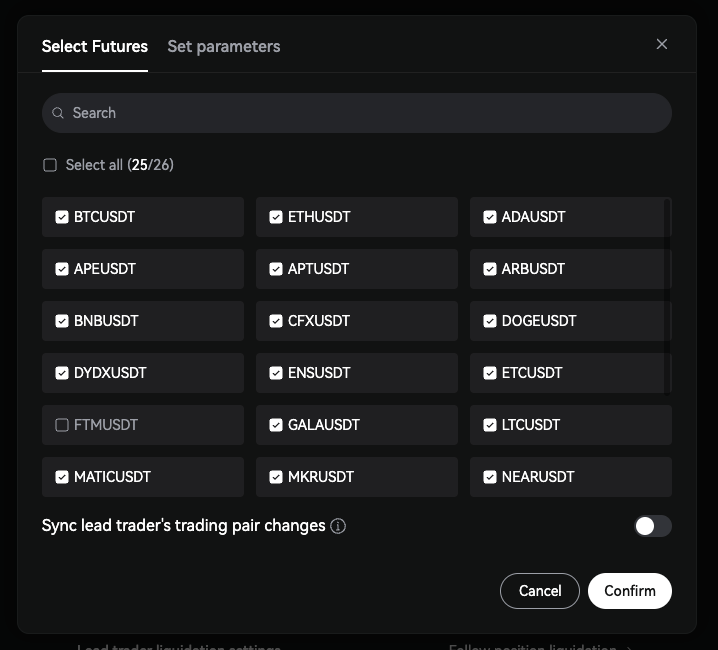718x650 pixels.
Task: Uncheck the GALAUSDT pair
Action: coord(276,425)
